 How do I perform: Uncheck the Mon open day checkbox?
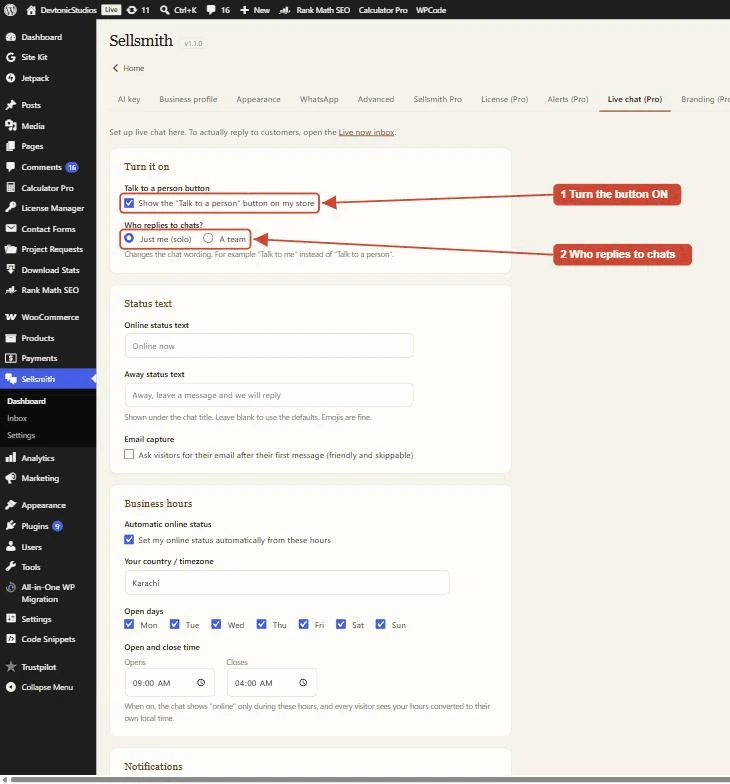pyautogui.click(x=129, y=624)
